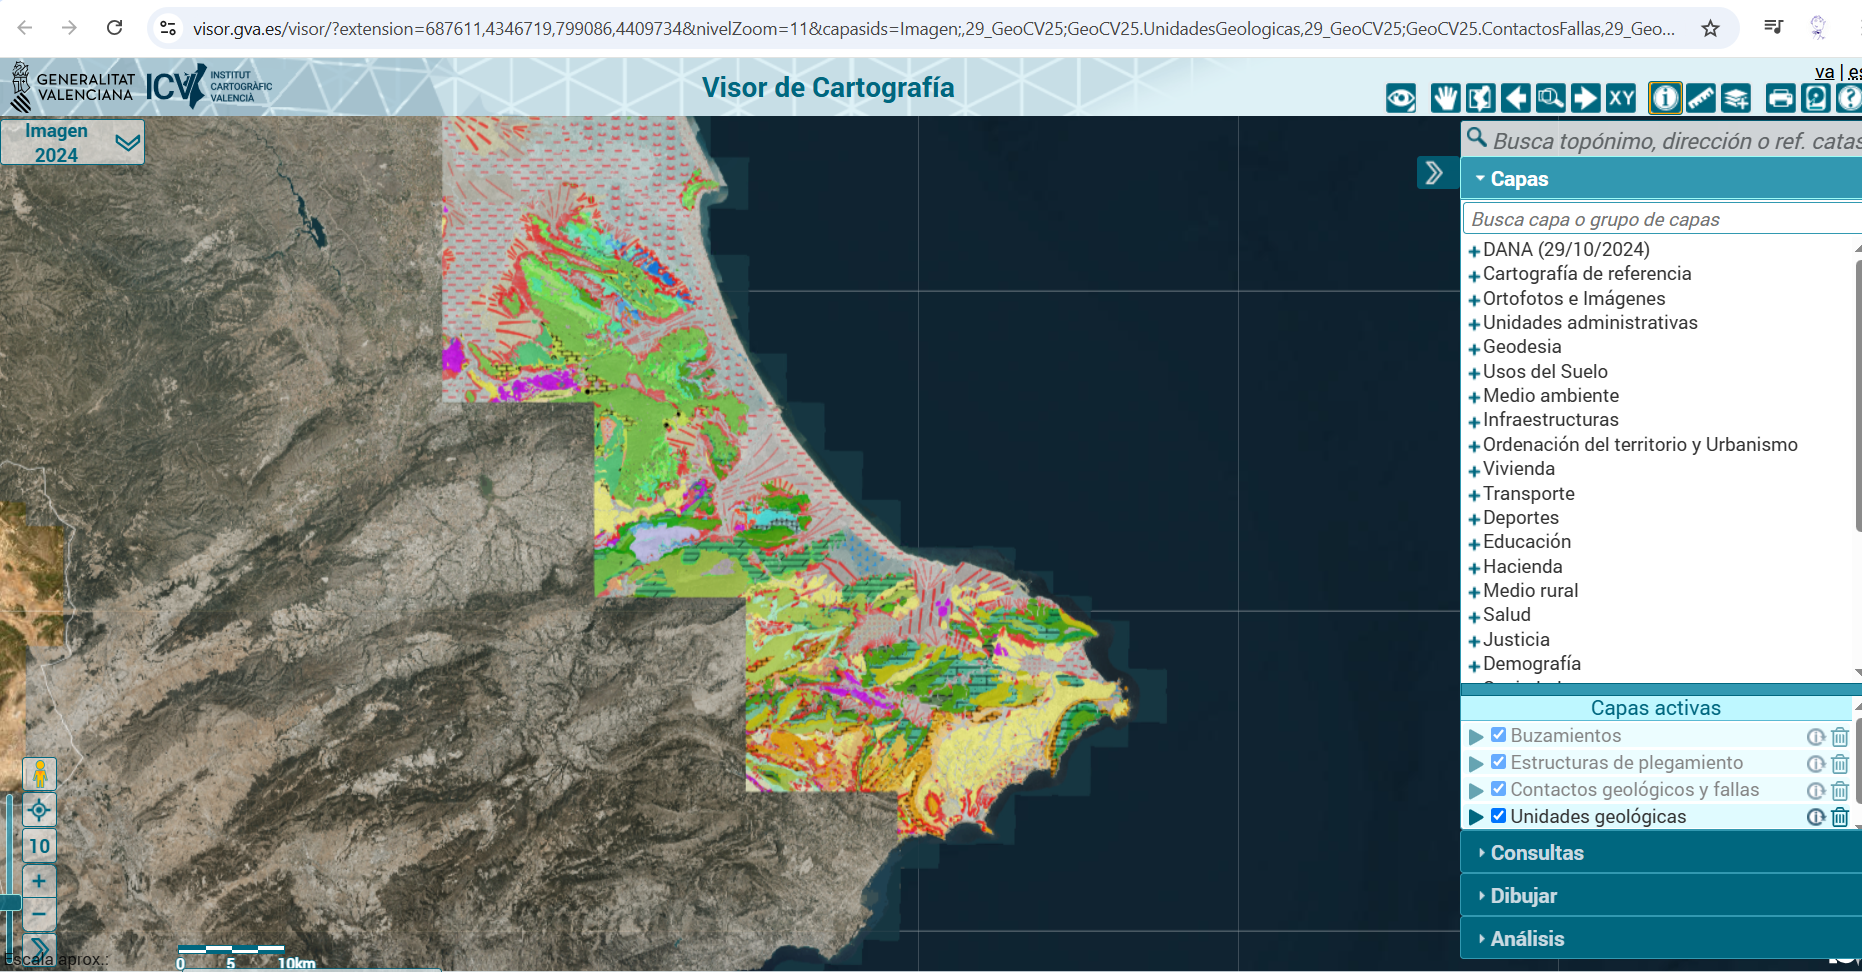Open the Análisis panel section

click(1527, 939)
